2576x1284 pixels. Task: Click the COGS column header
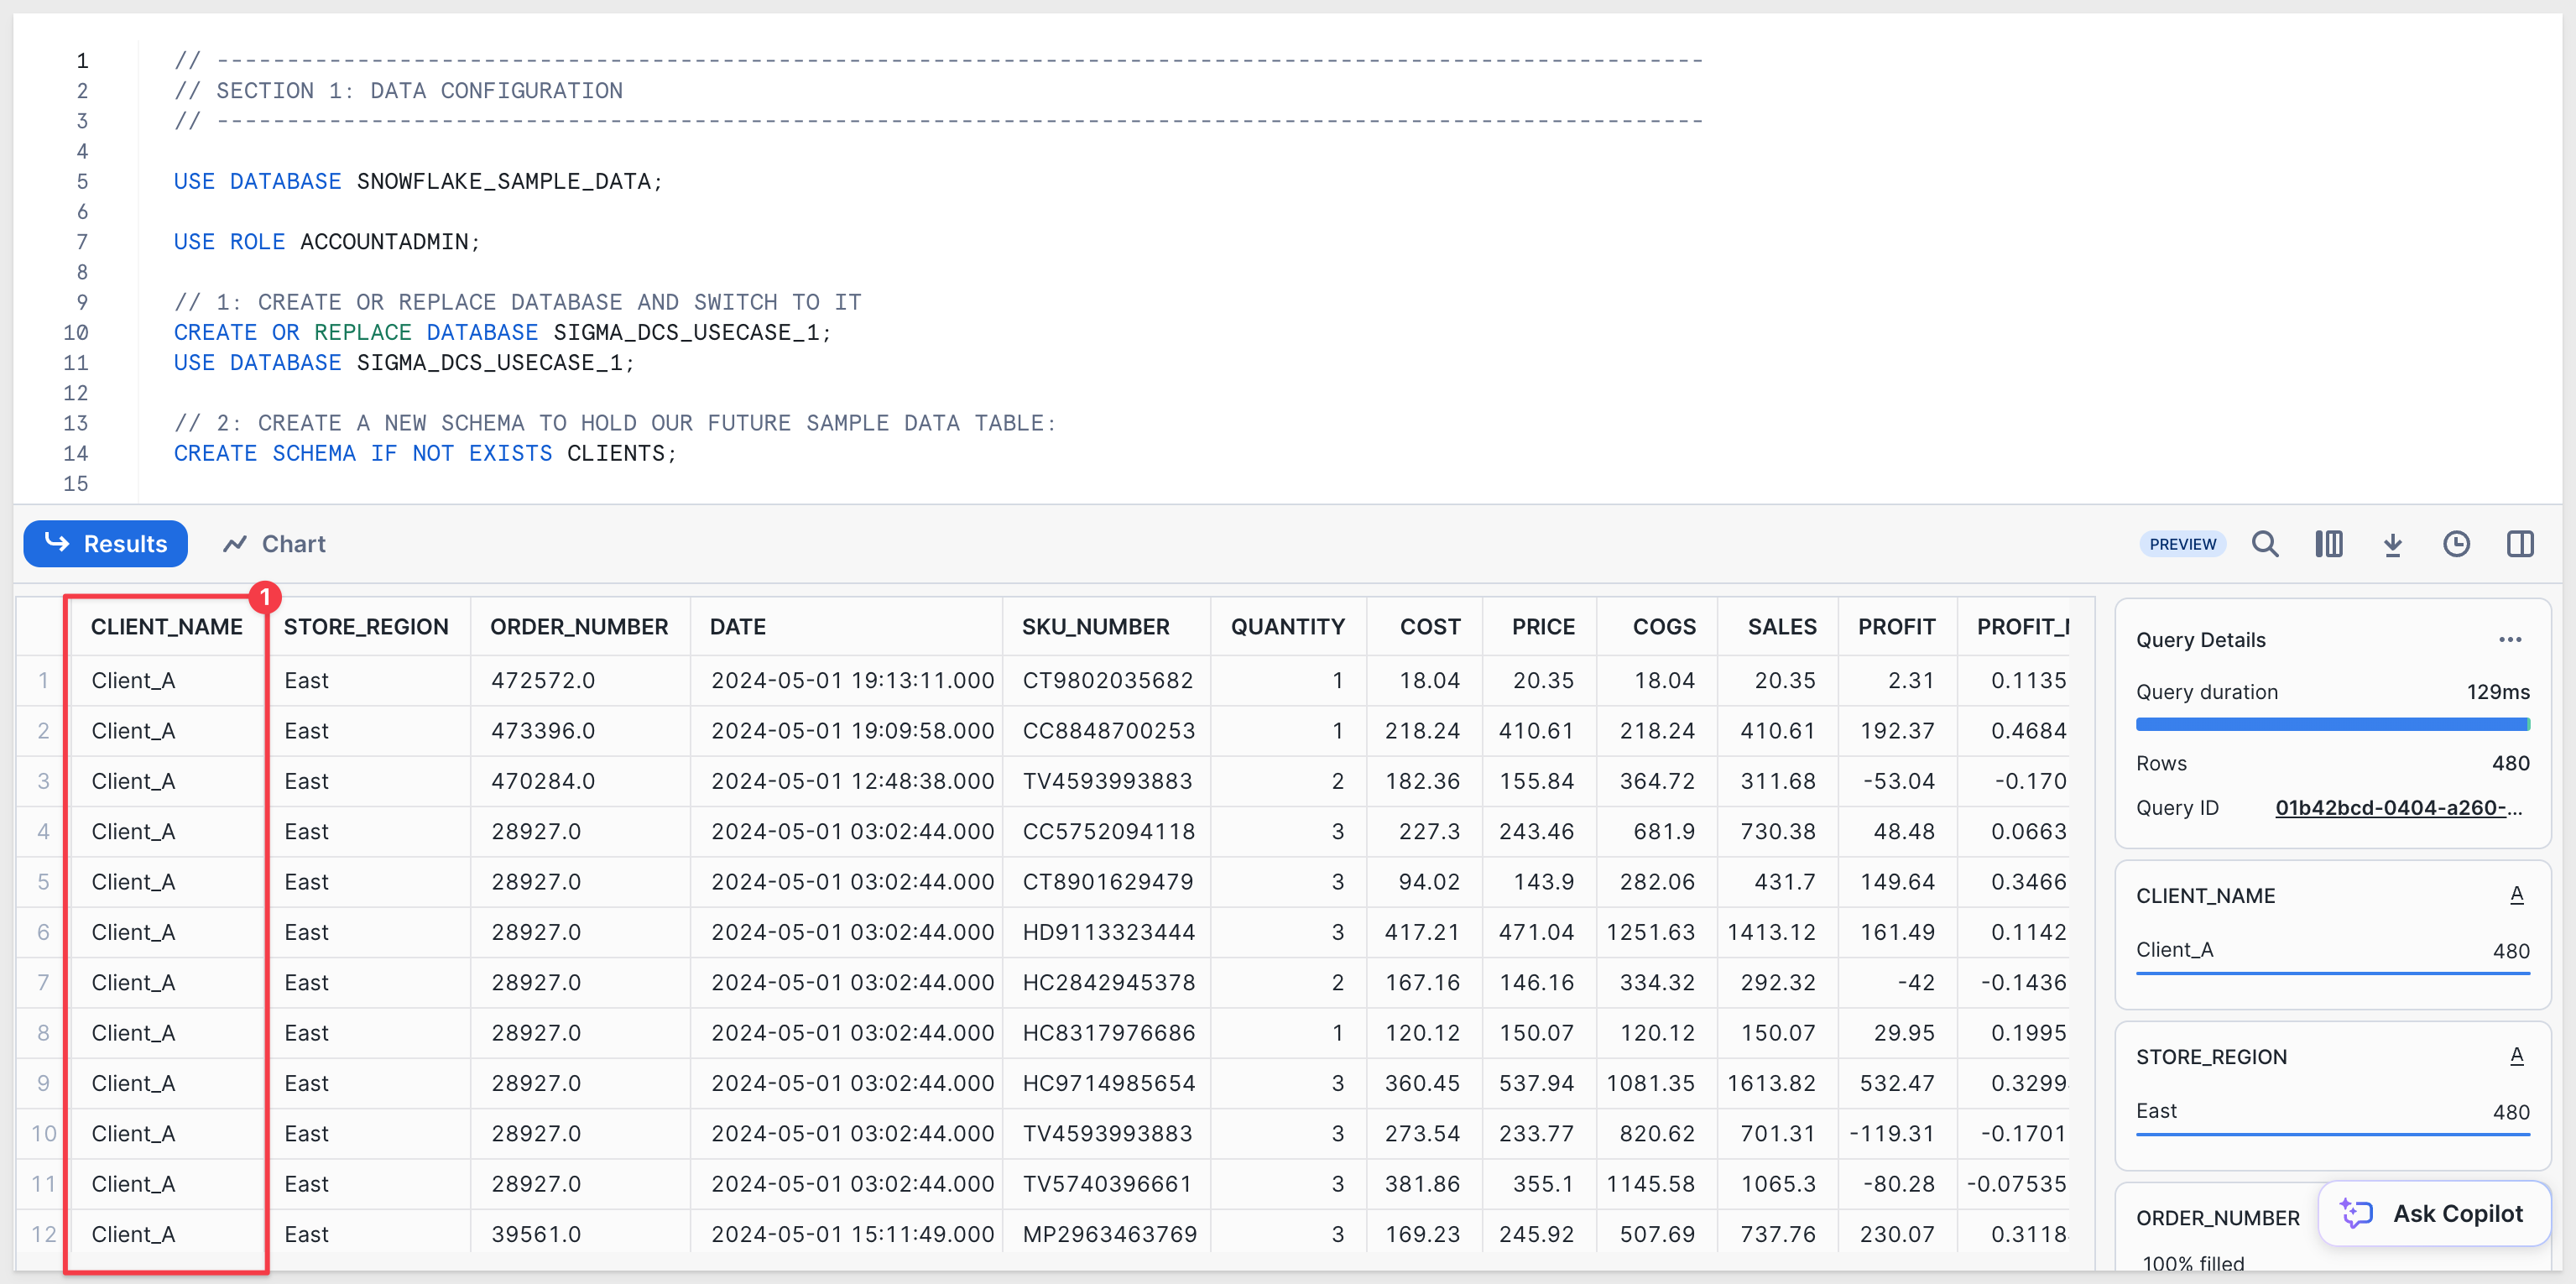(1657, 627)
